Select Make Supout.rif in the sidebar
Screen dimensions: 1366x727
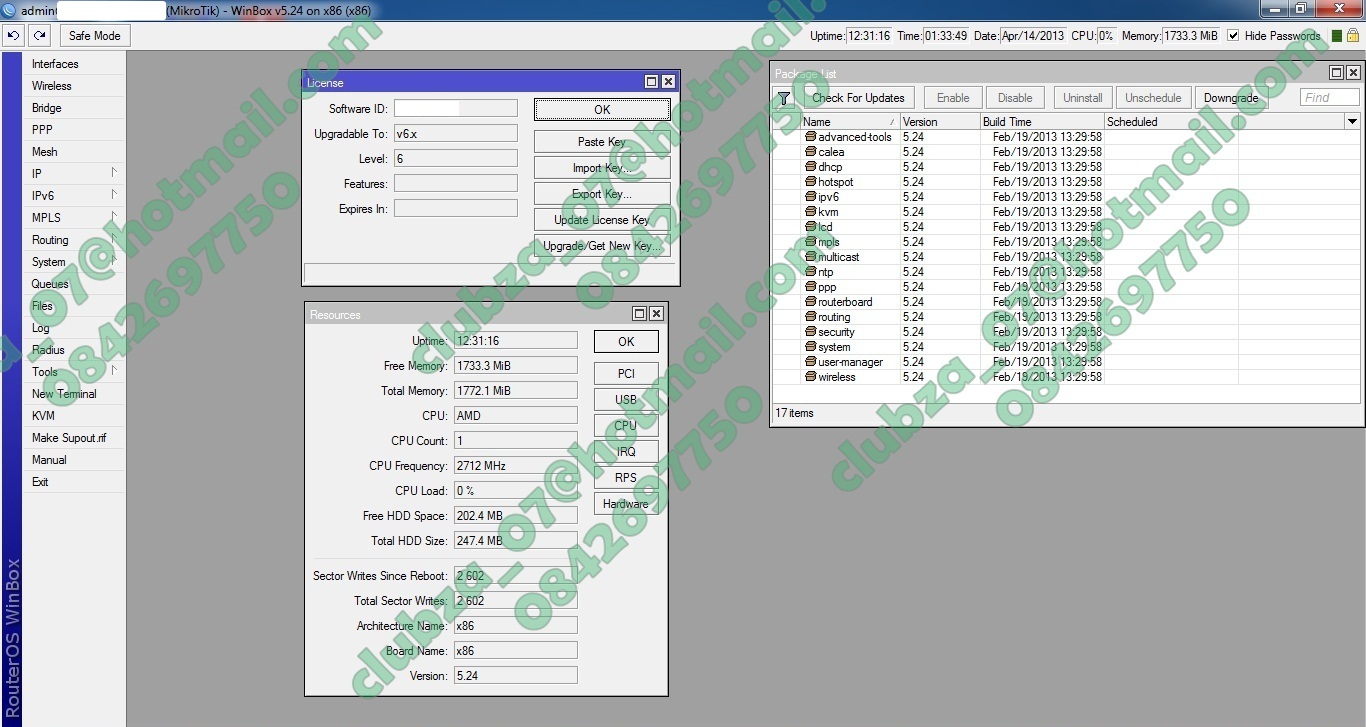tap(74, 438)
